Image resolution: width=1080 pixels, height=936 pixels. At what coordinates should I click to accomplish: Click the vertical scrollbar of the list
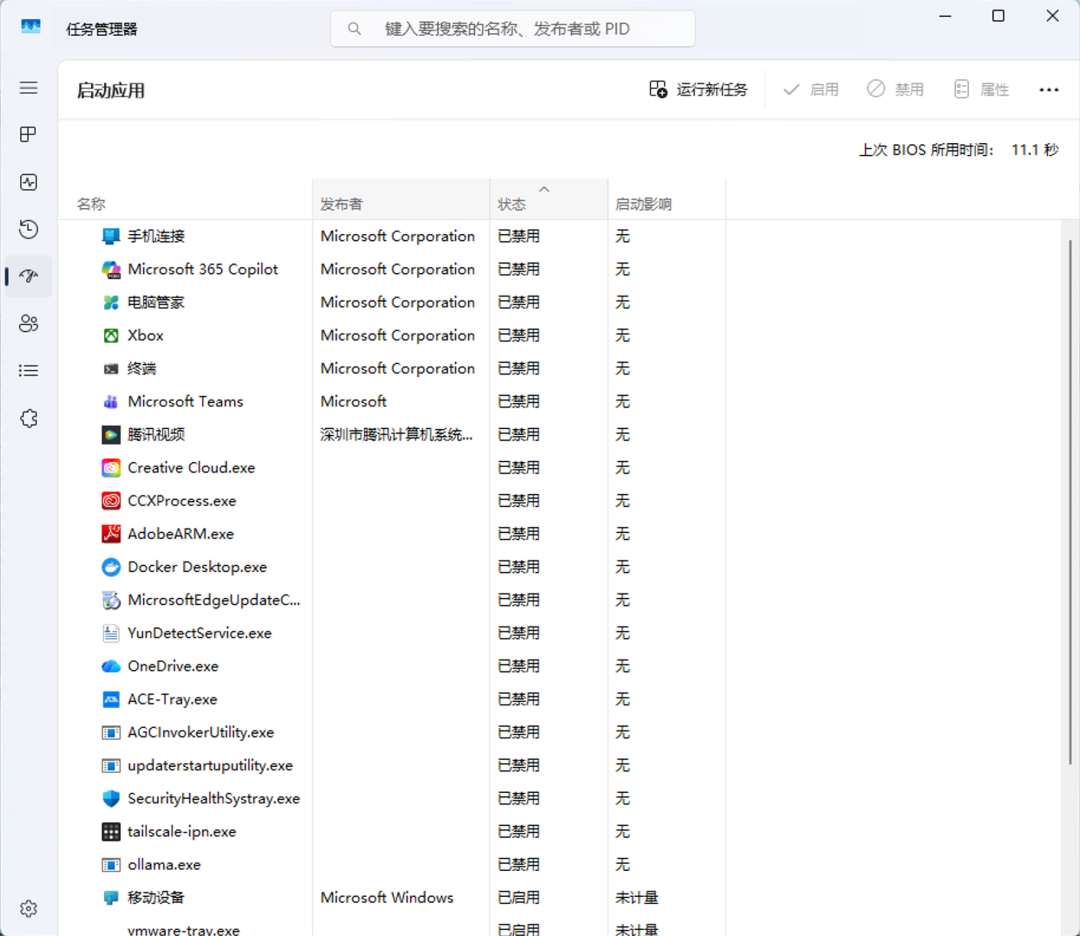(x=1070, y=501)
